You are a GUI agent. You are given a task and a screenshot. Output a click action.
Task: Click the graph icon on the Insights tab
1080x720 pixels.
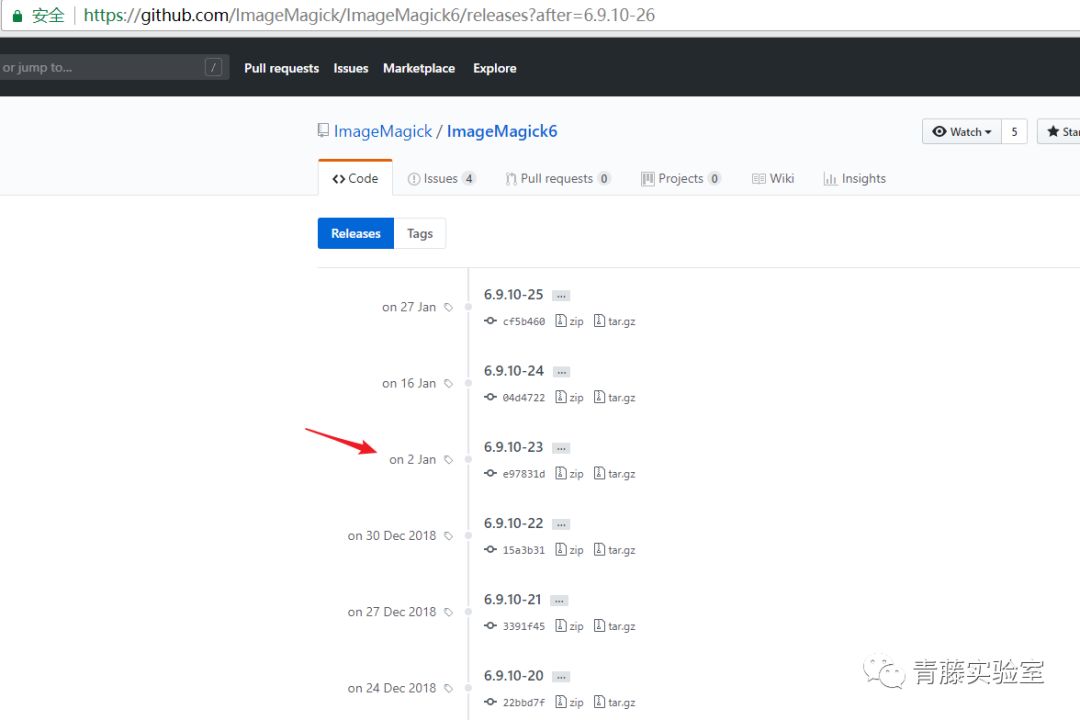(831, 178)
